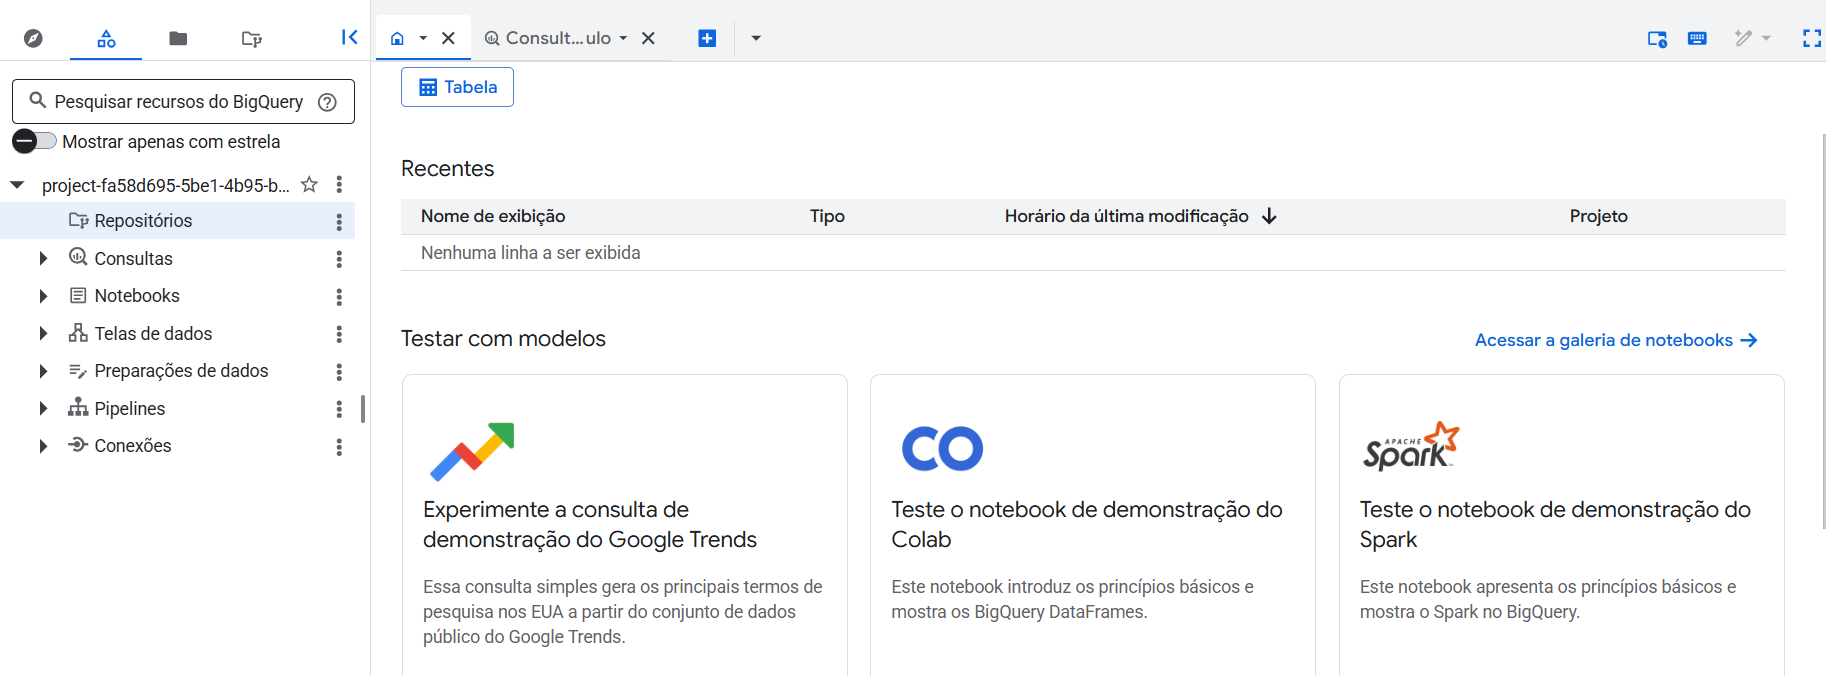Screen dimensions: 1826x676
Task: Click the Tabela button
Action: coord(457,87)
